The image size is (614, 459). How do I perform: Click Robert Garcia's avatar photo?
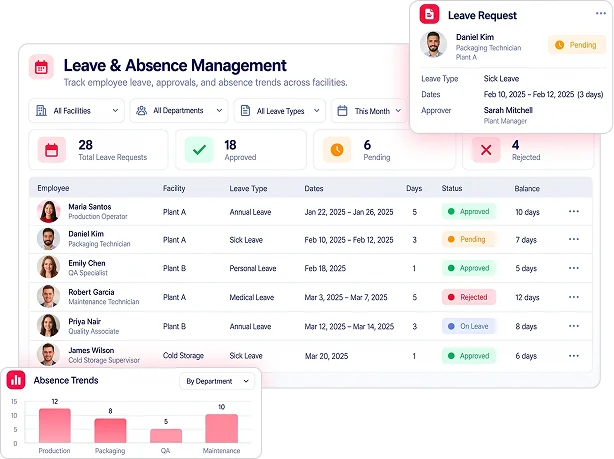tap(49, 296)
